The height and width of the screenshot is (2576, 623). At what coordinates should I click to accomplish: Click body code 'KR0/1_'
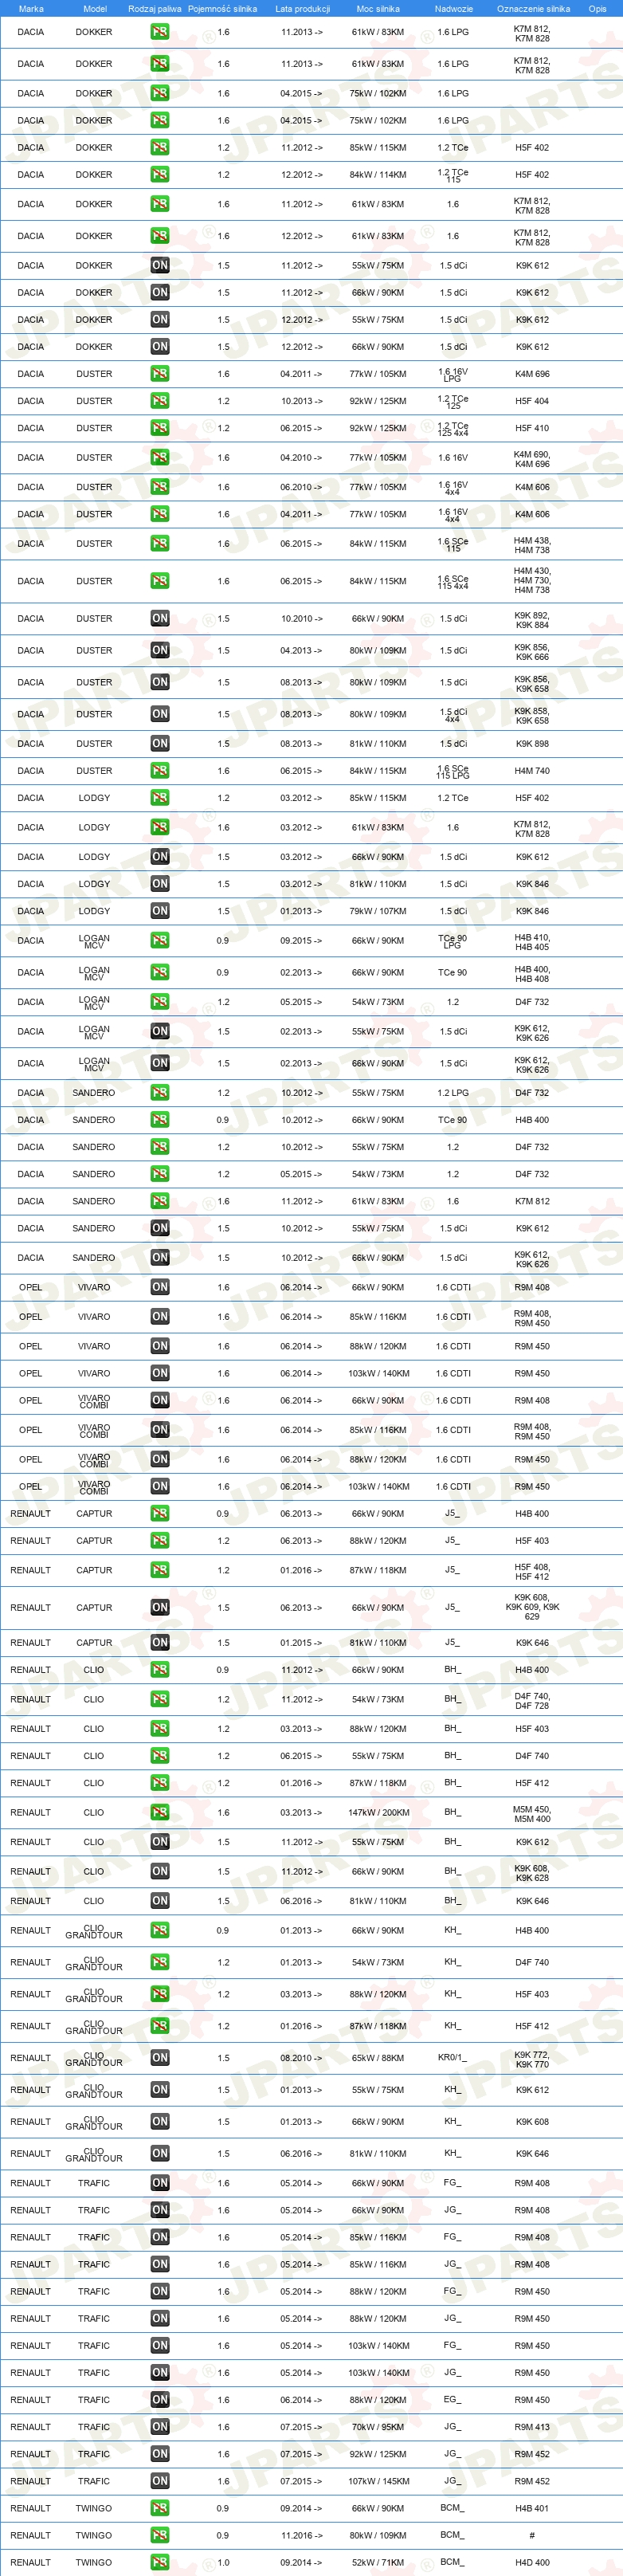point(452,2057)
